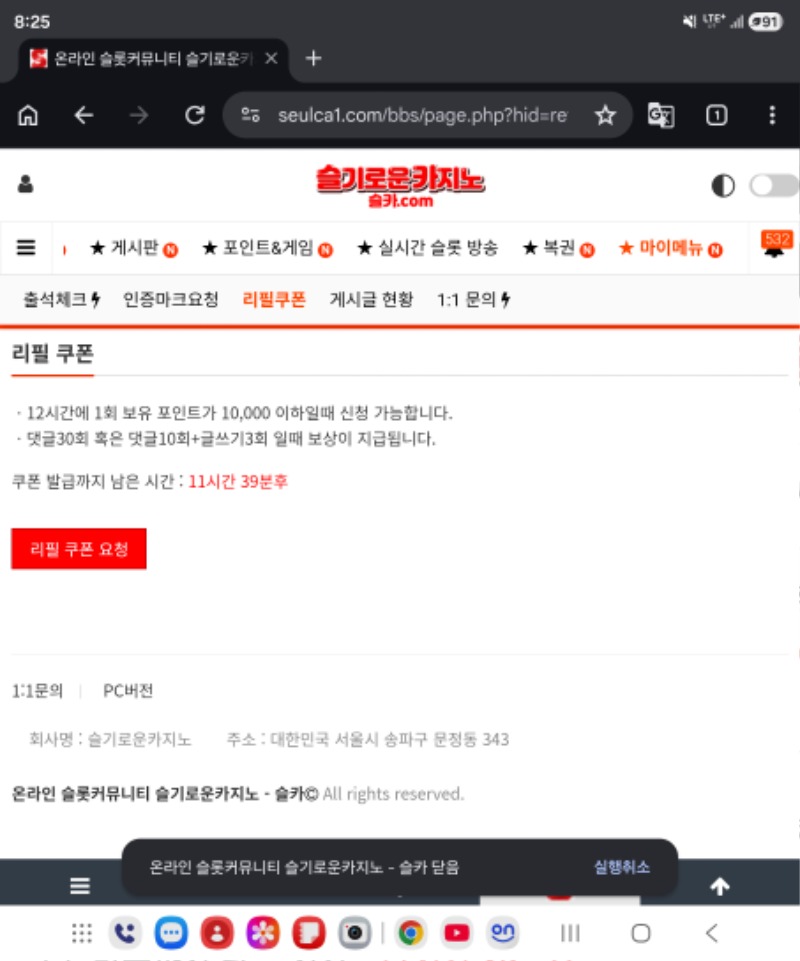Reload the page with refresh icon
This screenshot has width=800, height=961.
pos(194,116)
